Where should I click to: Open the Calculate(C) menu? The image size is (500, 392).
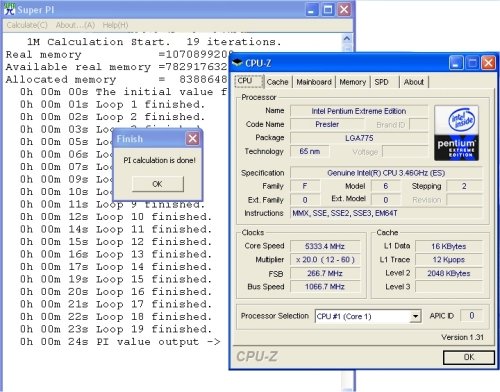click(x=27, y=25)
